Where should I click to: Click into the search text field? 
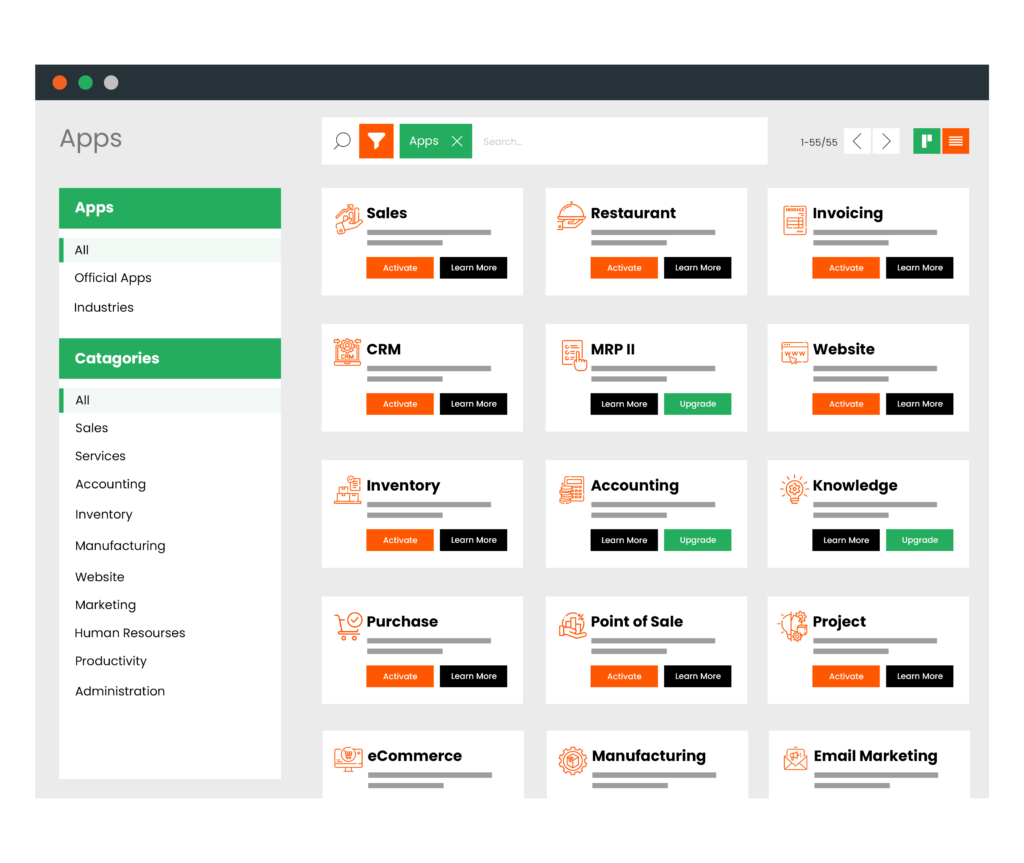pos(620,141)
